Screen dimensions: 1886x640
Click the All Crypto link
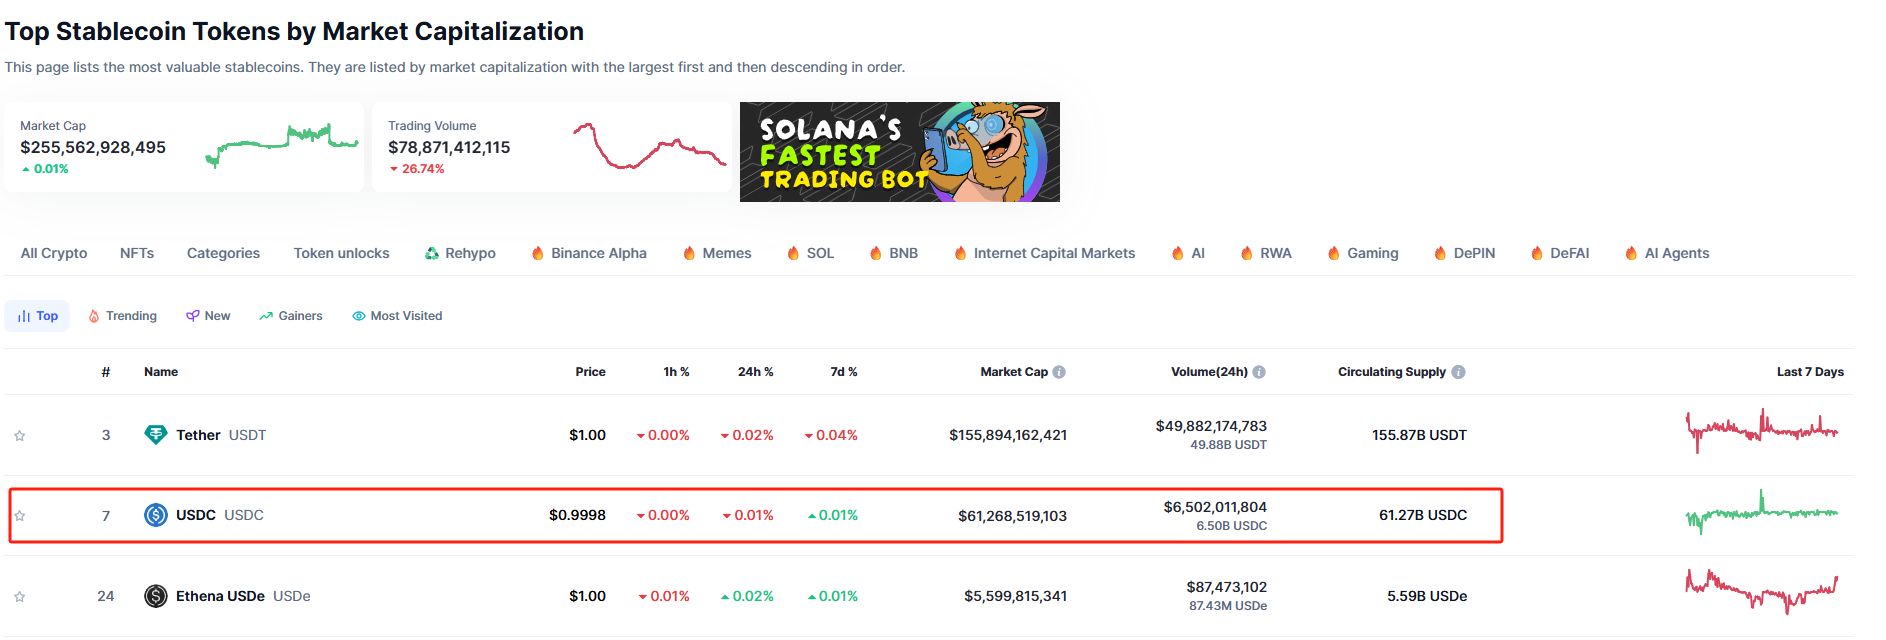click(x=52, y=253)
